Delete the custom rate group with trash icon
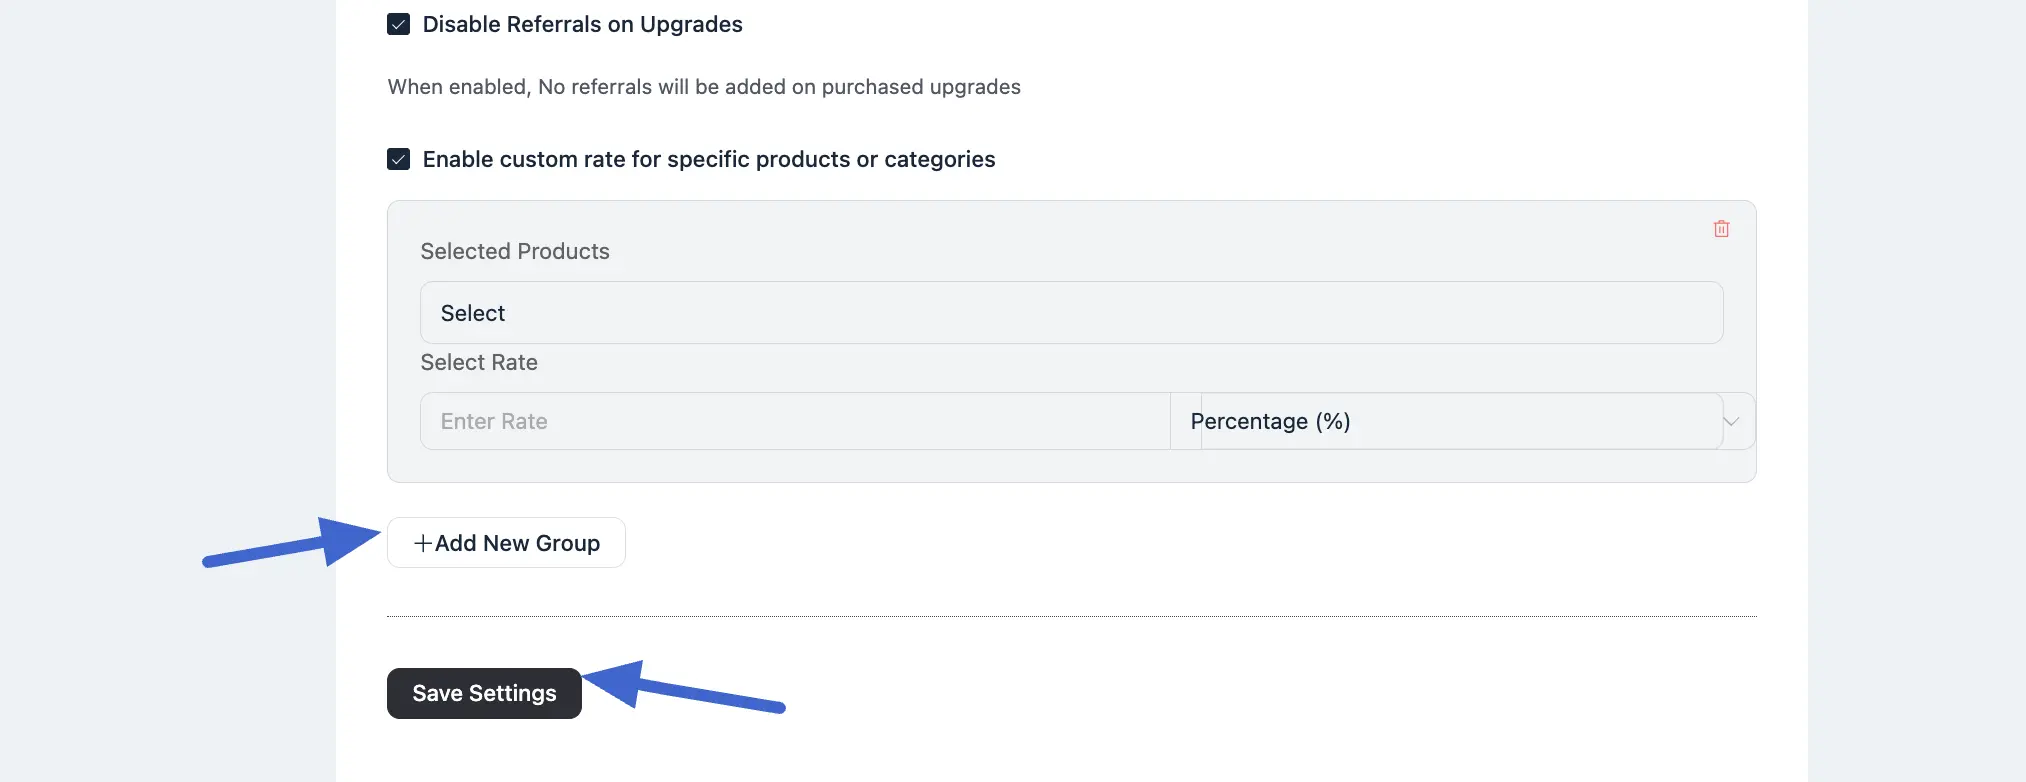The height and width of the screenshot is (782, 2026). point(1721,229)
